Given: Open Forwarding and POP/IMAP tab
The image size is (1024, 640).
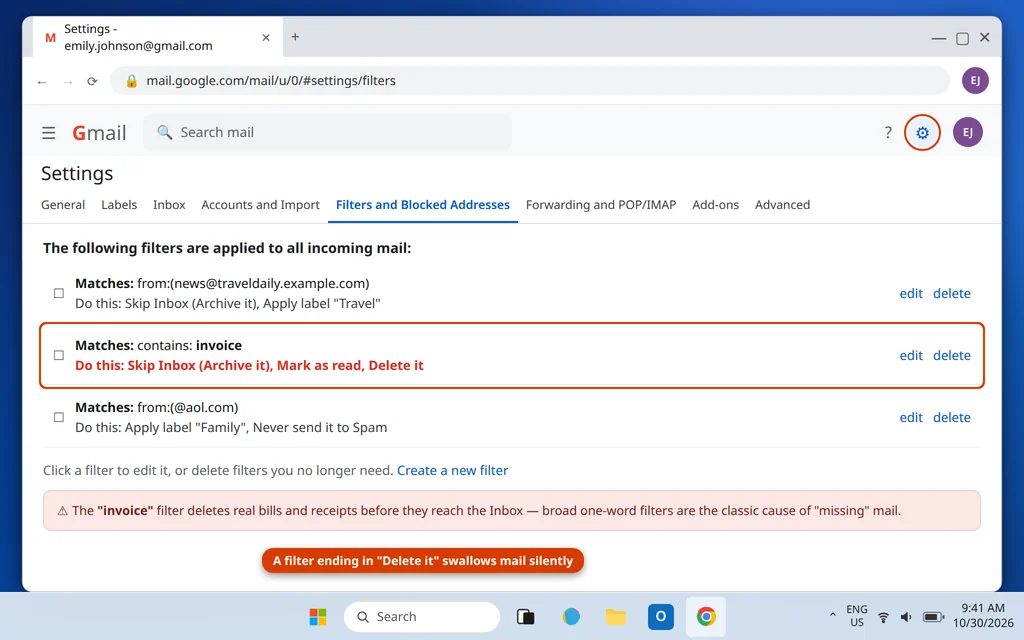Looking at the screenshot, I should click(x=601, y=205).
